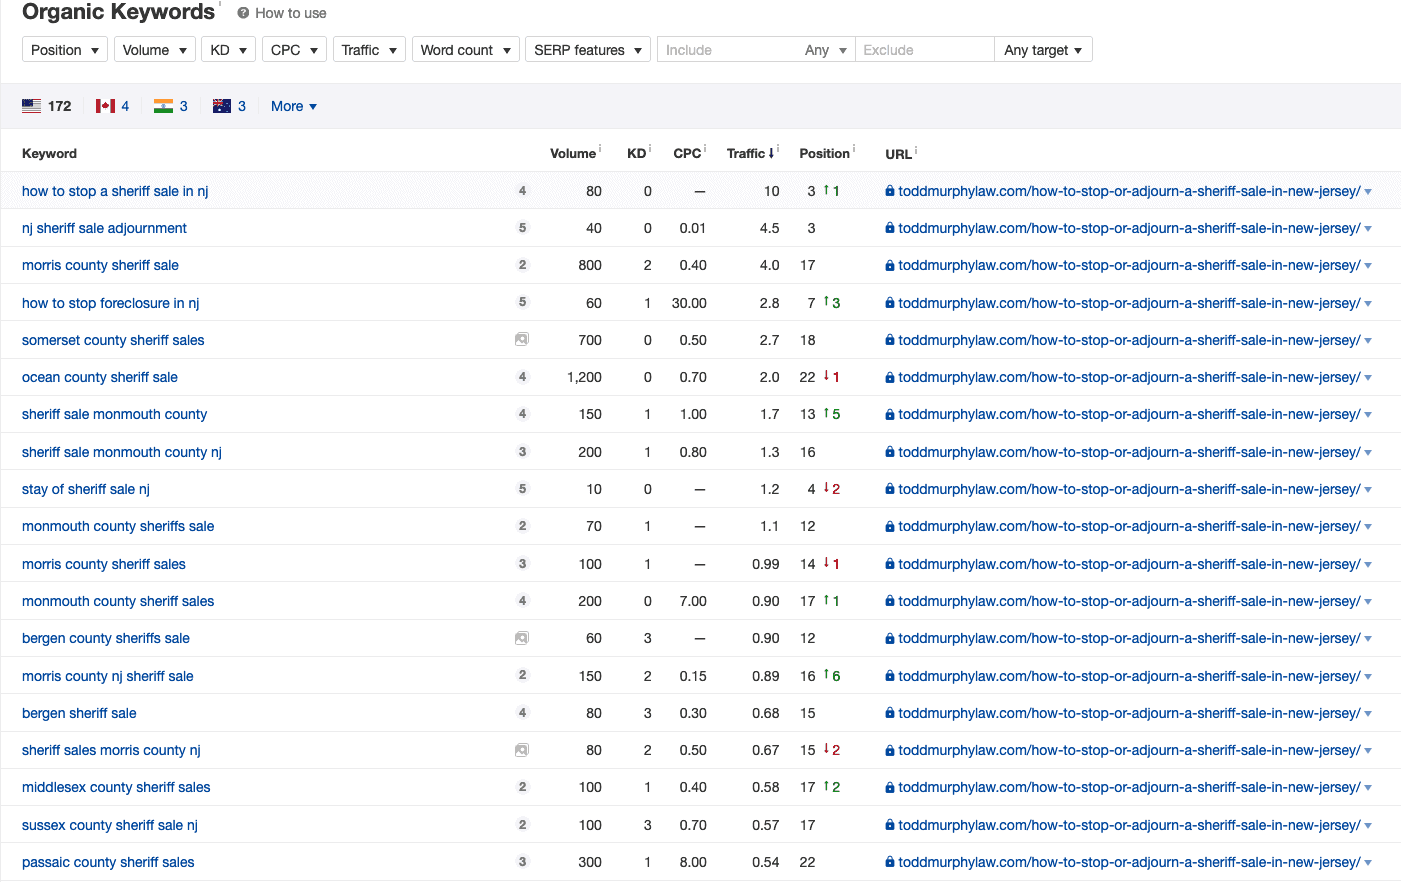Select the Canada flag tab with 4
Image resolution: width=1401 pixels, height=882 pixels.
click(x=112, y=106)
